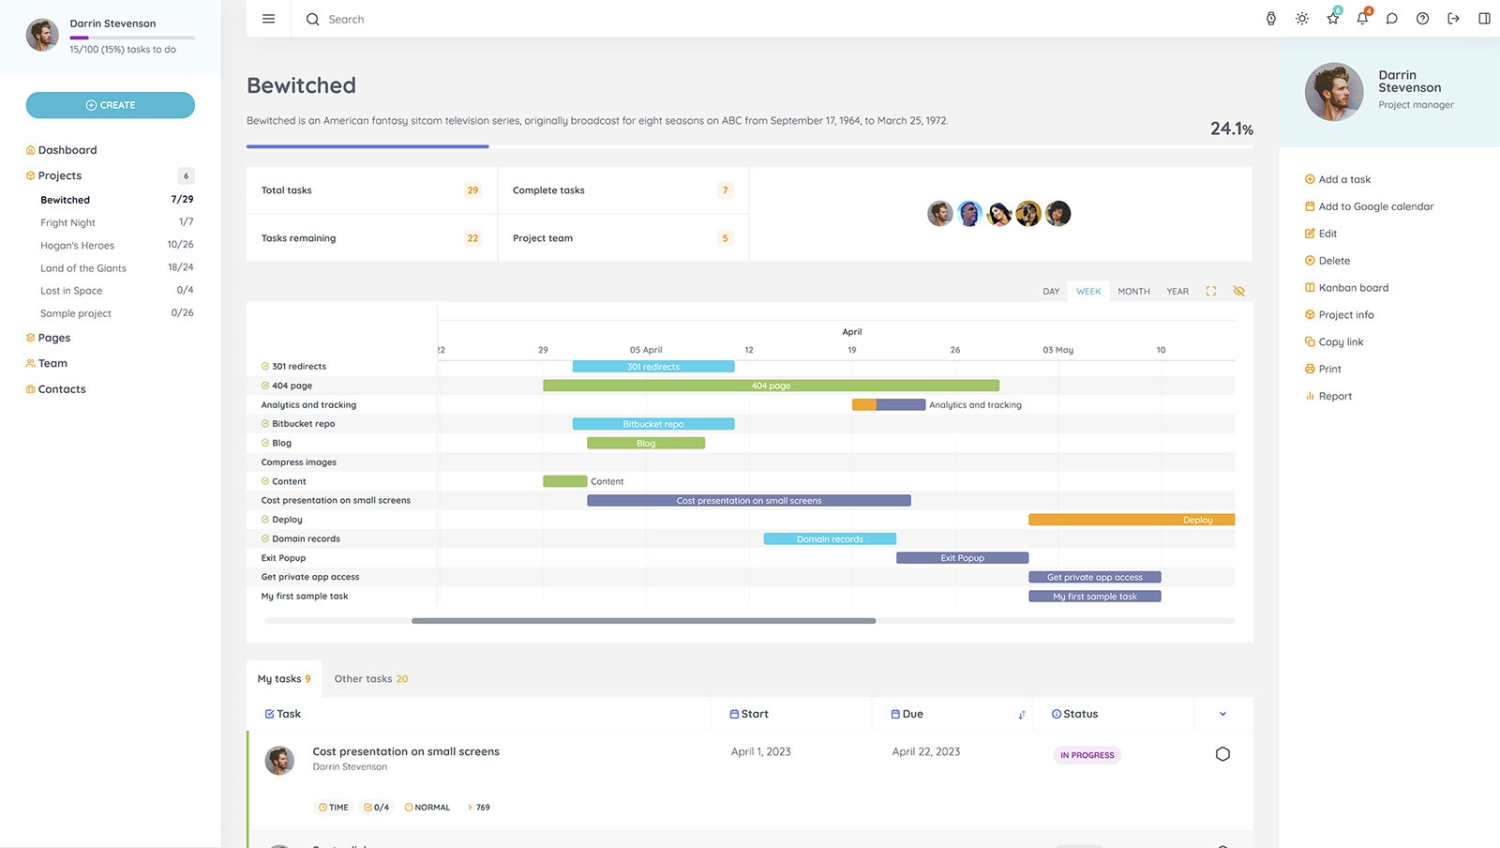Screen dimensions: 1500x848
Task: Open the Other tasks tab
Action: point(370,678)
